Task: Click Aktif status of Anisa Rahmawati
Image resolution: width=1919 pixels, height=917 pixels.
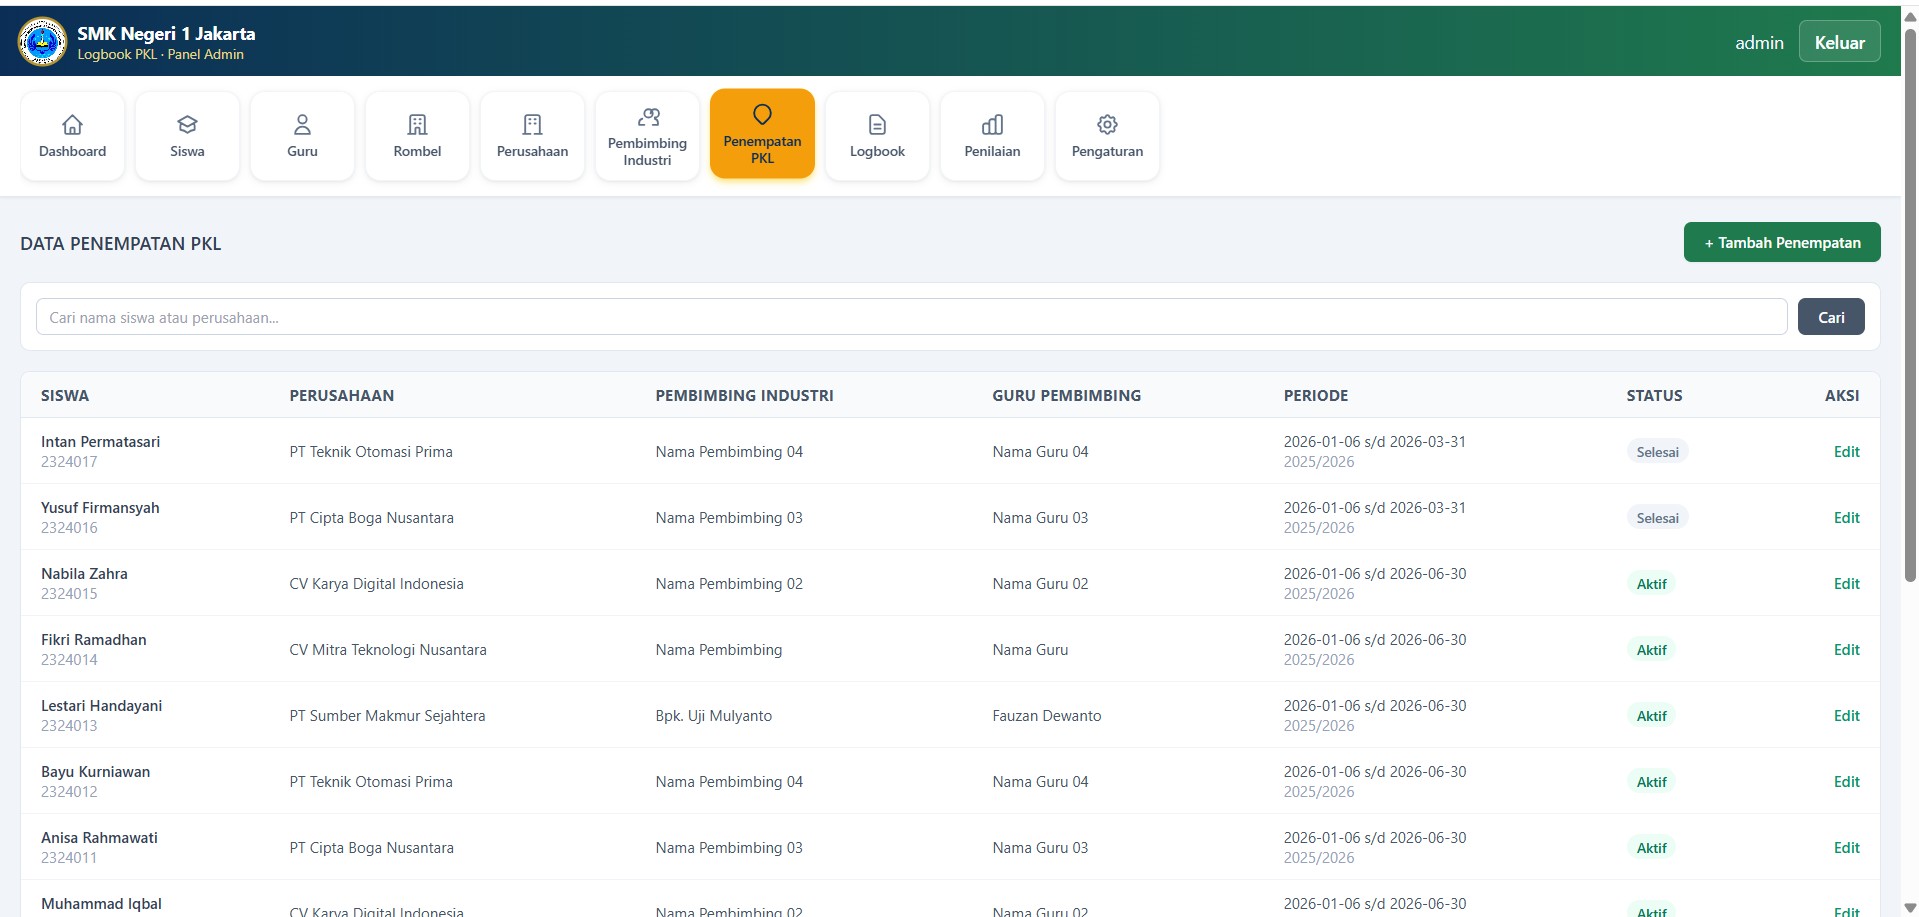Action: (1651, 847)
